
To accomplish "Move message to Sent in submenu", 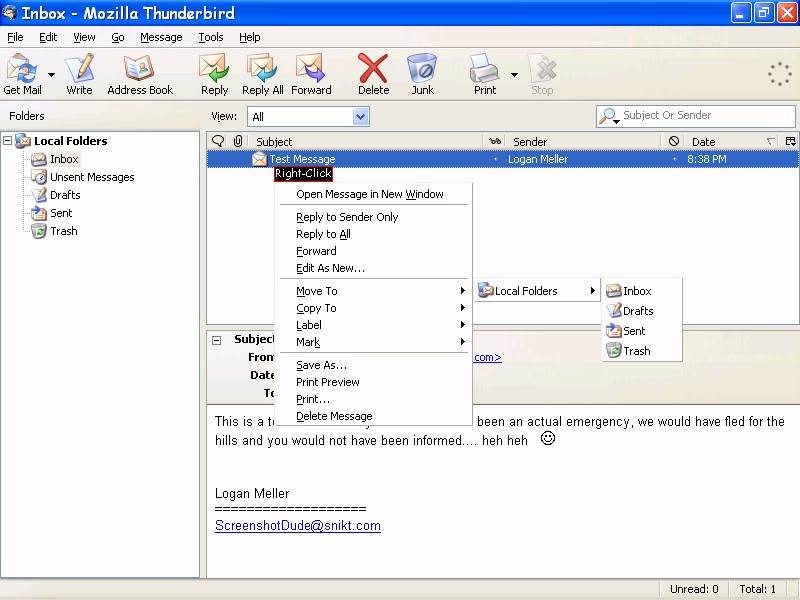I will click(642, 331).
